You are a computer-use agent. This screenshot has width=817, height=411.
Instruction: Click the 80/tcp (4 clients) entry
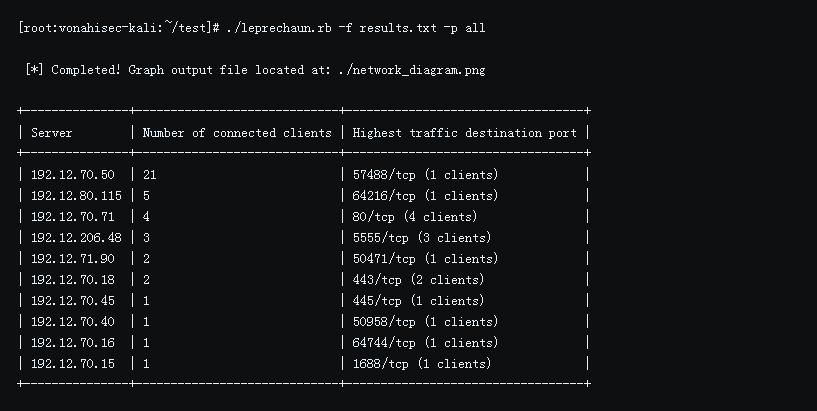coord(415,217)
